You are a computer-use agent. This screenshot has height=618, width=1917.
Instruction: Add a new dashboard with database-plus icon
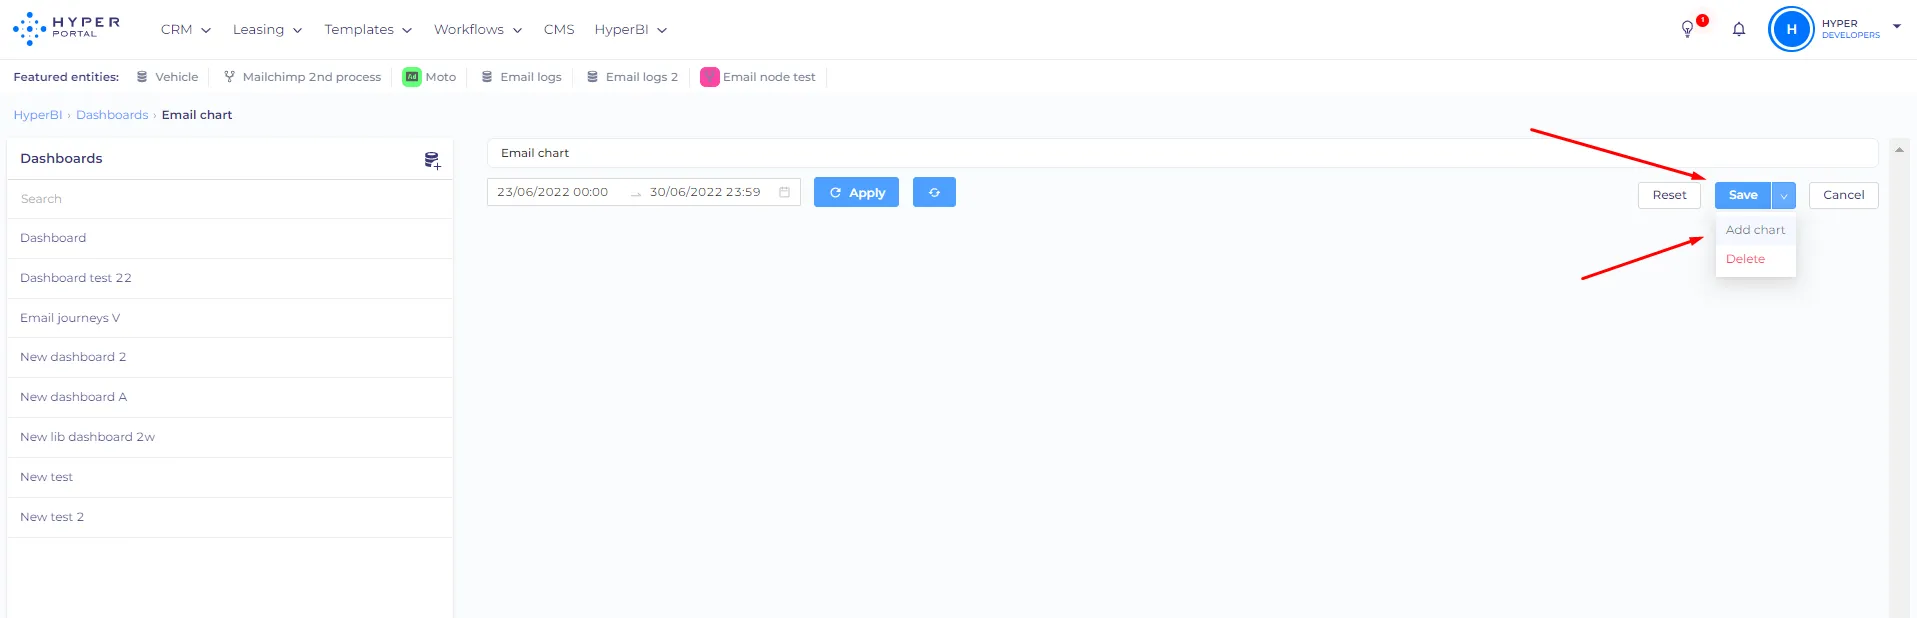tap(432, 160)
